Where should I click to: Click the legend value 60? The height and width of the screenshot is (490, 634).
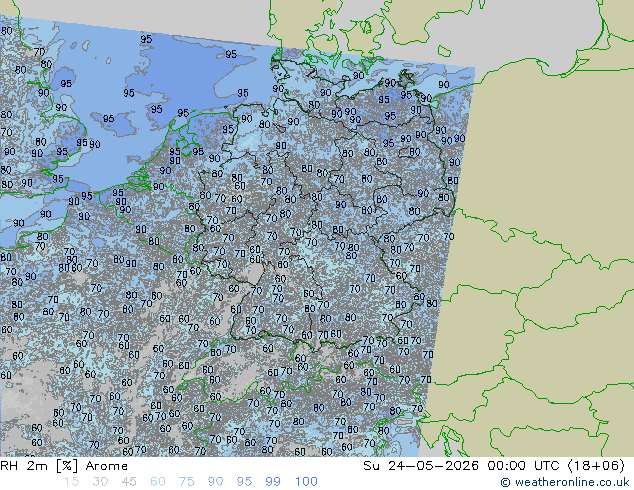tap(158, 482)
